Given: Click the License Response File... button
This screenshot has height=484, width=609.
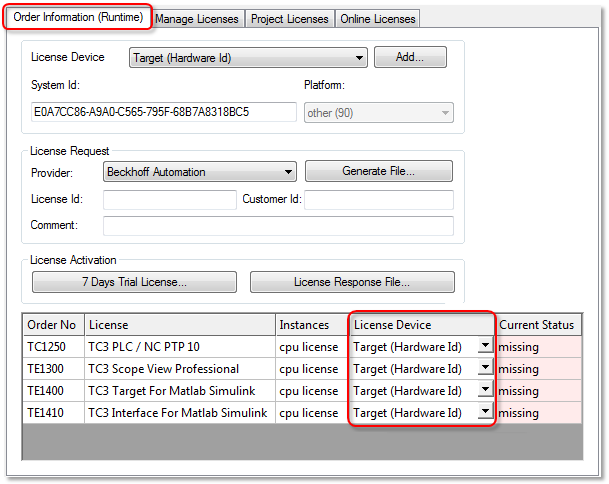Looking at the screenshot, I should 352,282.
